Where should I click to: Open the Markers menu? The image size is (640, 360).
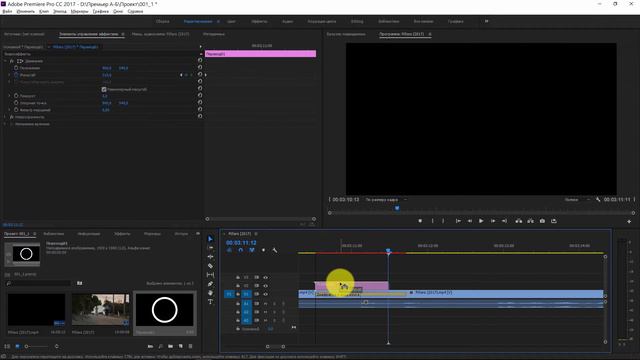(x=79, y=11)
